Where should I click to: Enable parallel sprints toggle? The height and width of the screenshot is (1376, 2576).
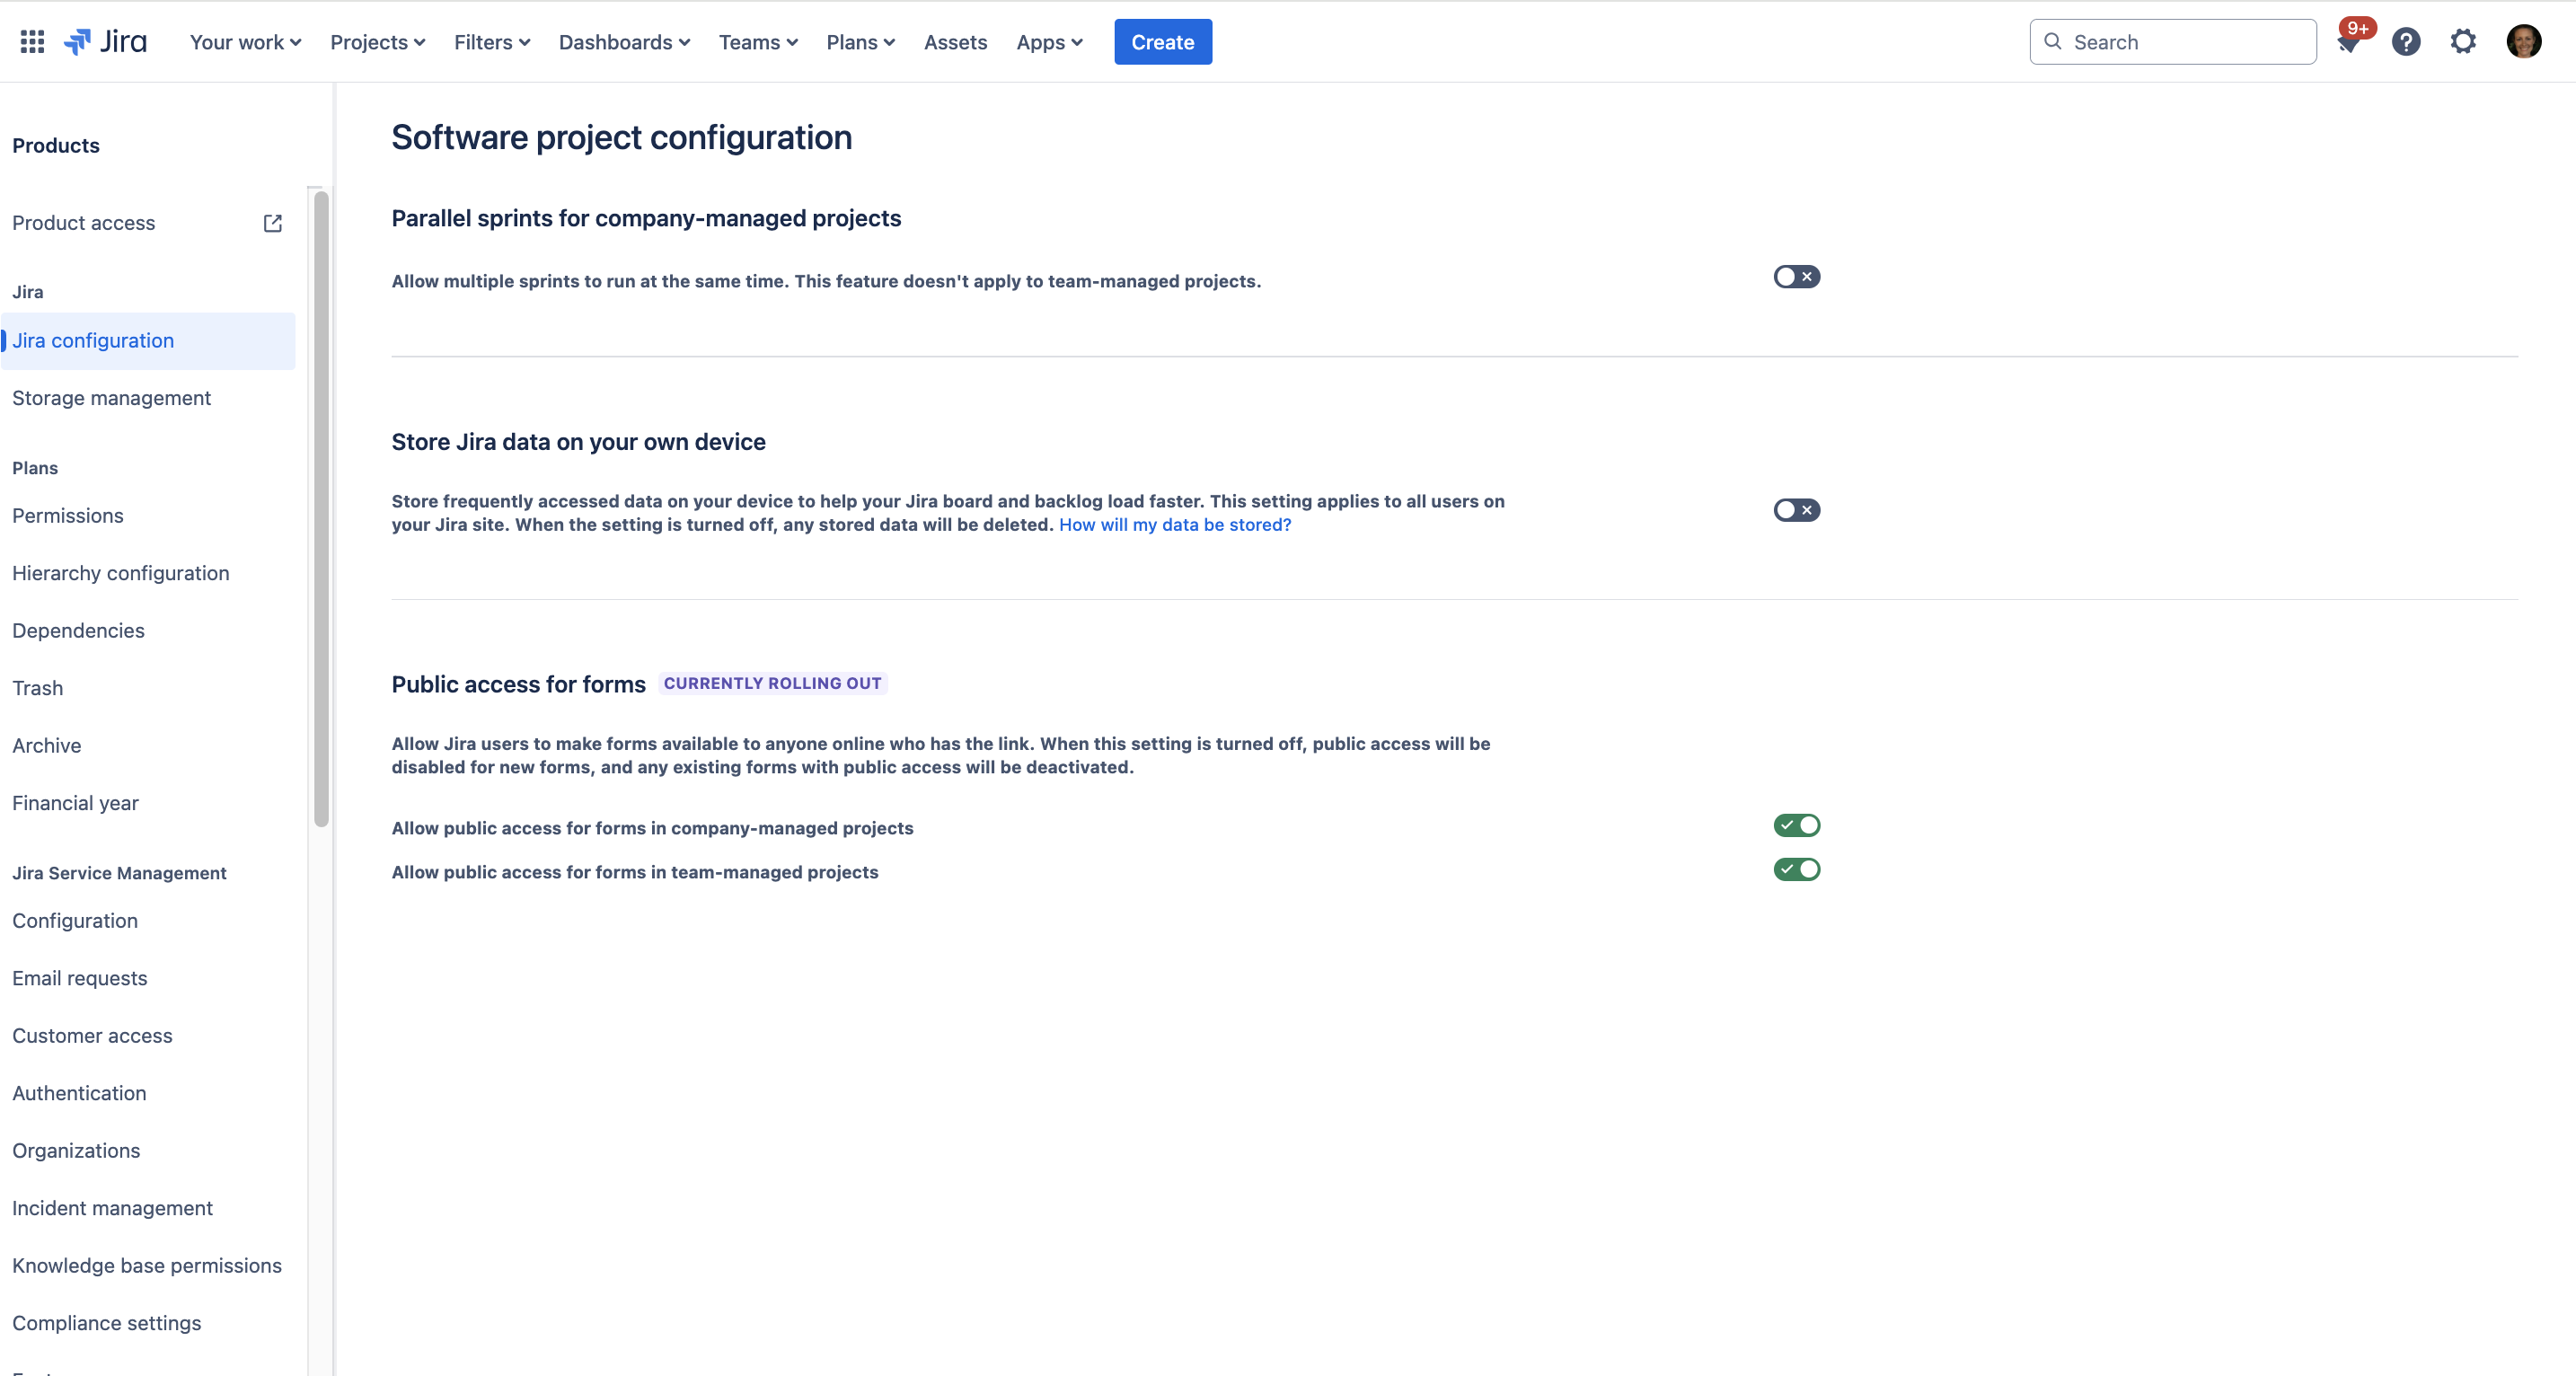1796,277
